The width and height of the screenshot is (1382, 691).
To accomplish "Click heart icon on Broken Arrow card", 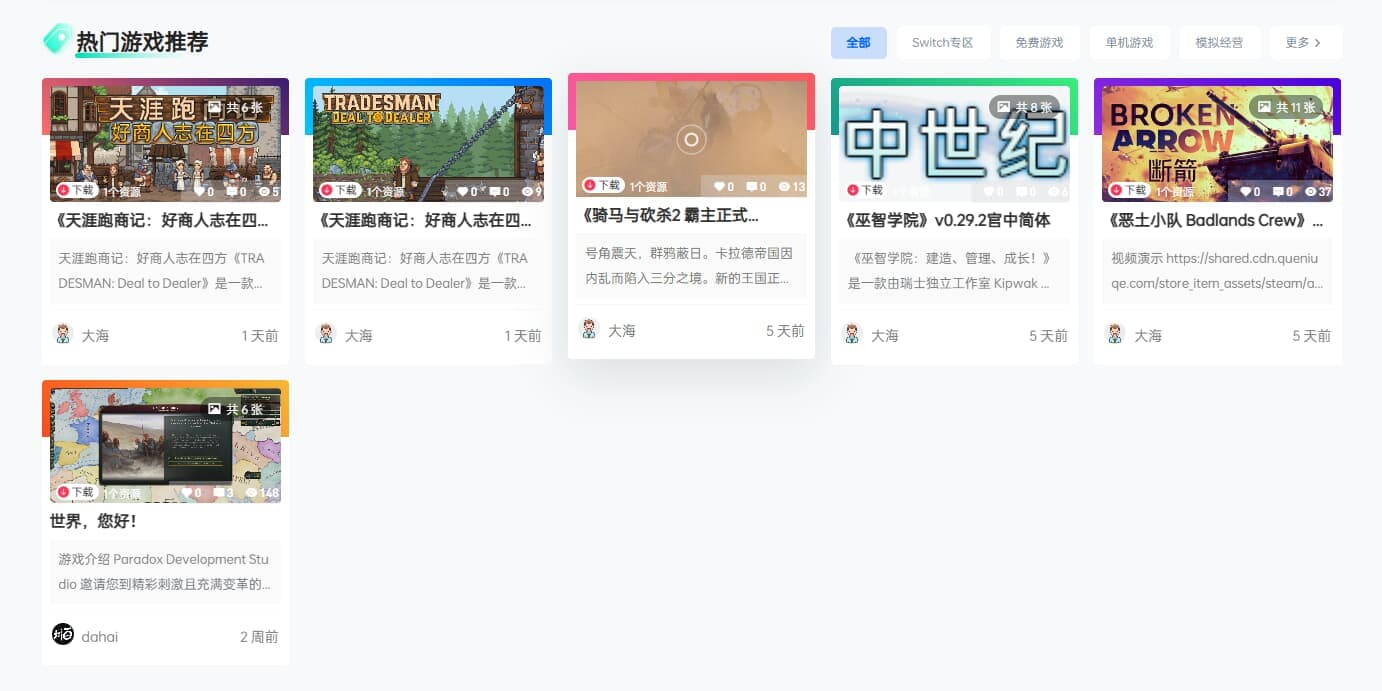I will tap(1245, 191).
